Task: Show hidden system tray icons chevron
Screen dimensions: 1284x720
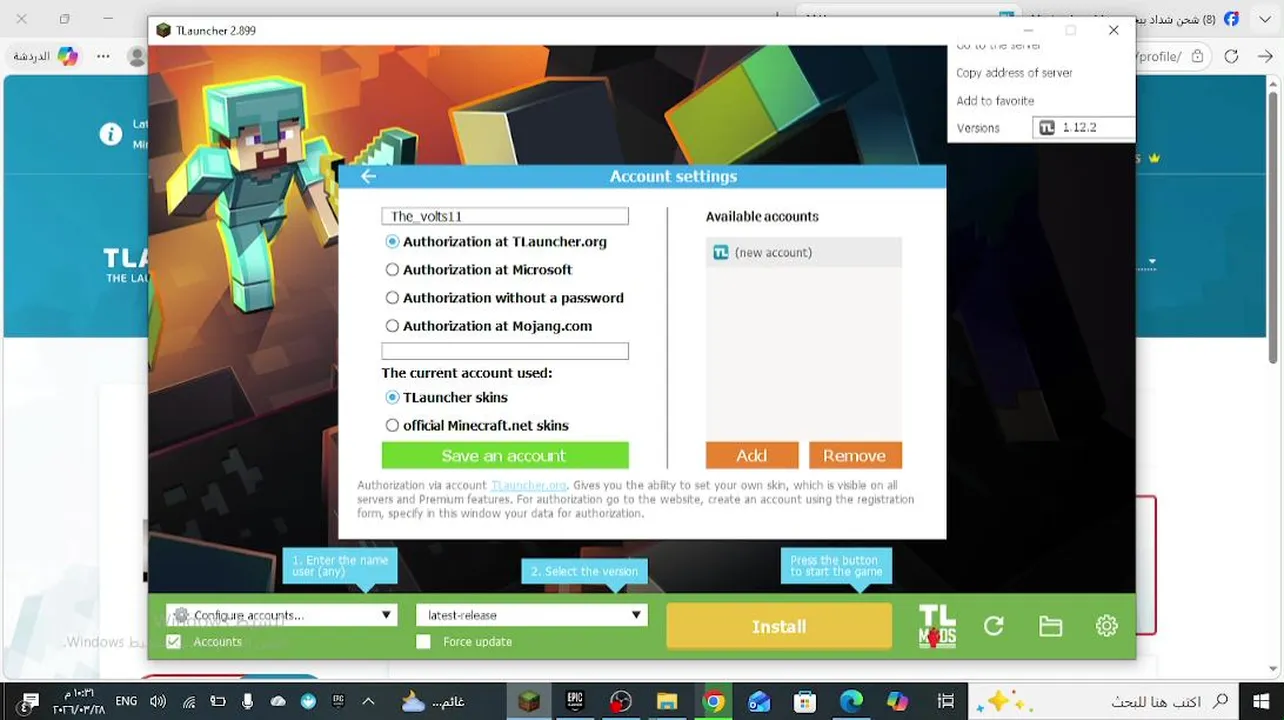Action: 368,702
